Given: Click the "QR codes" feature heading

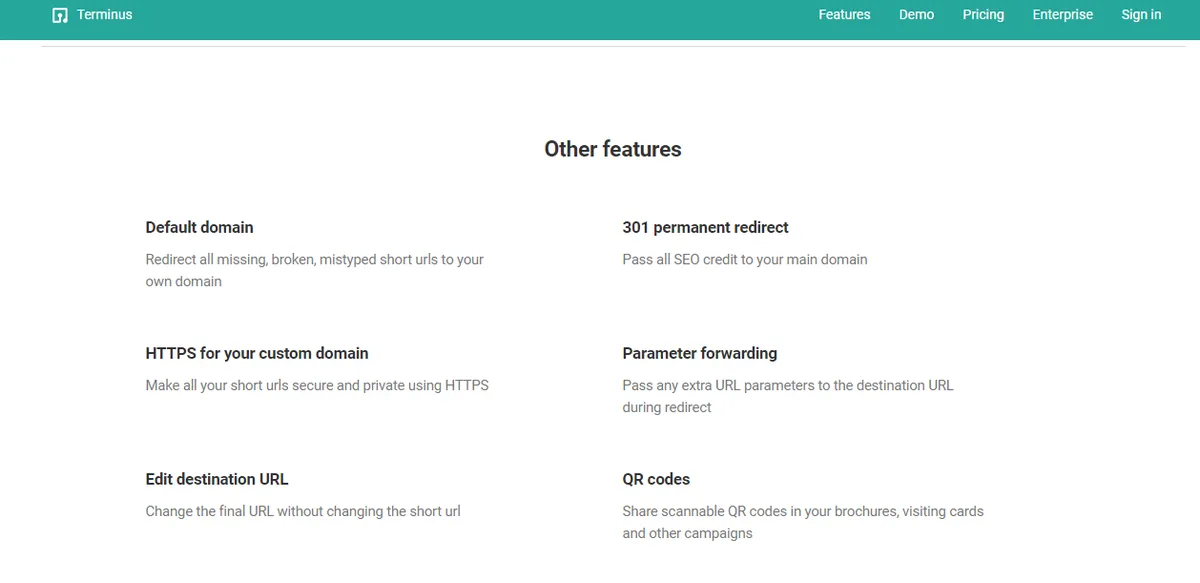Looking at the screenshot, I should click(656, 479).
